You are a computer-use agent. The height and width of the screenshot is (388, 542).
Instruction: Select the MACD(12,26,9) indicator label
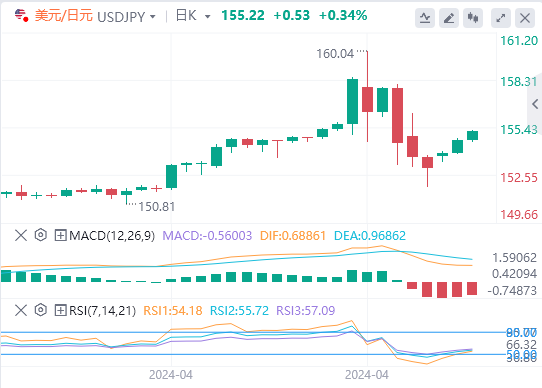112,235
